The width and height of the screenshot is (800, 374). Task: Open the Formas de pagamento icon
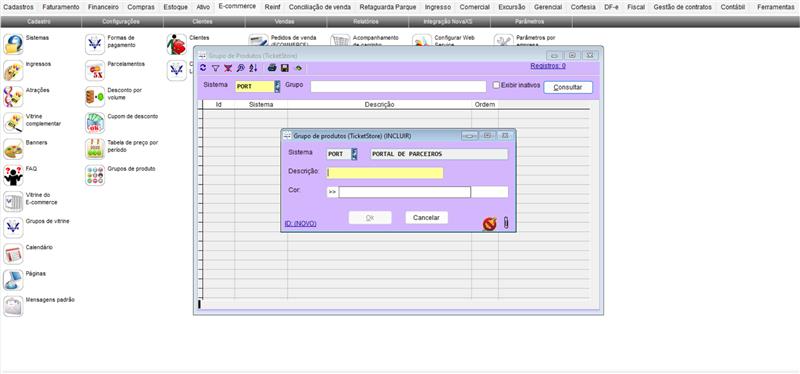click(95, 44)
